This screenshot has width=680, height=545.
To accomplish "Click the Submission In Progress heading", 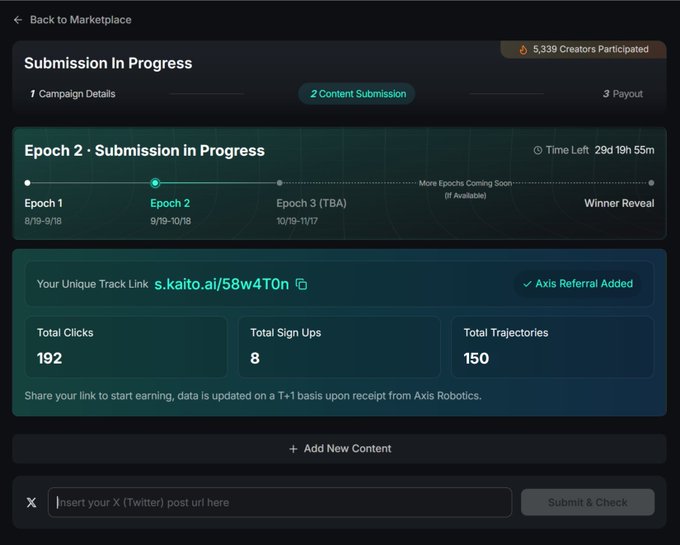I will (108, 63).
